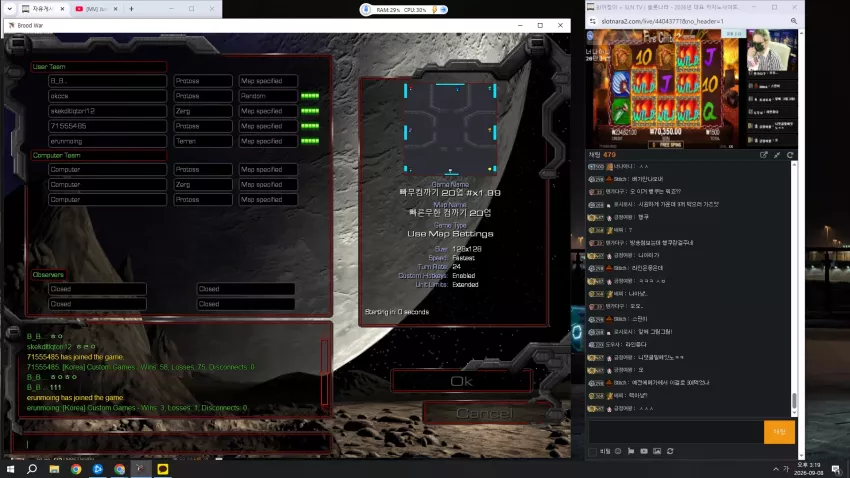Screen dimensions: 850x478
Task: Click Ok button in Brood War lobby
Action: (461, 382)
